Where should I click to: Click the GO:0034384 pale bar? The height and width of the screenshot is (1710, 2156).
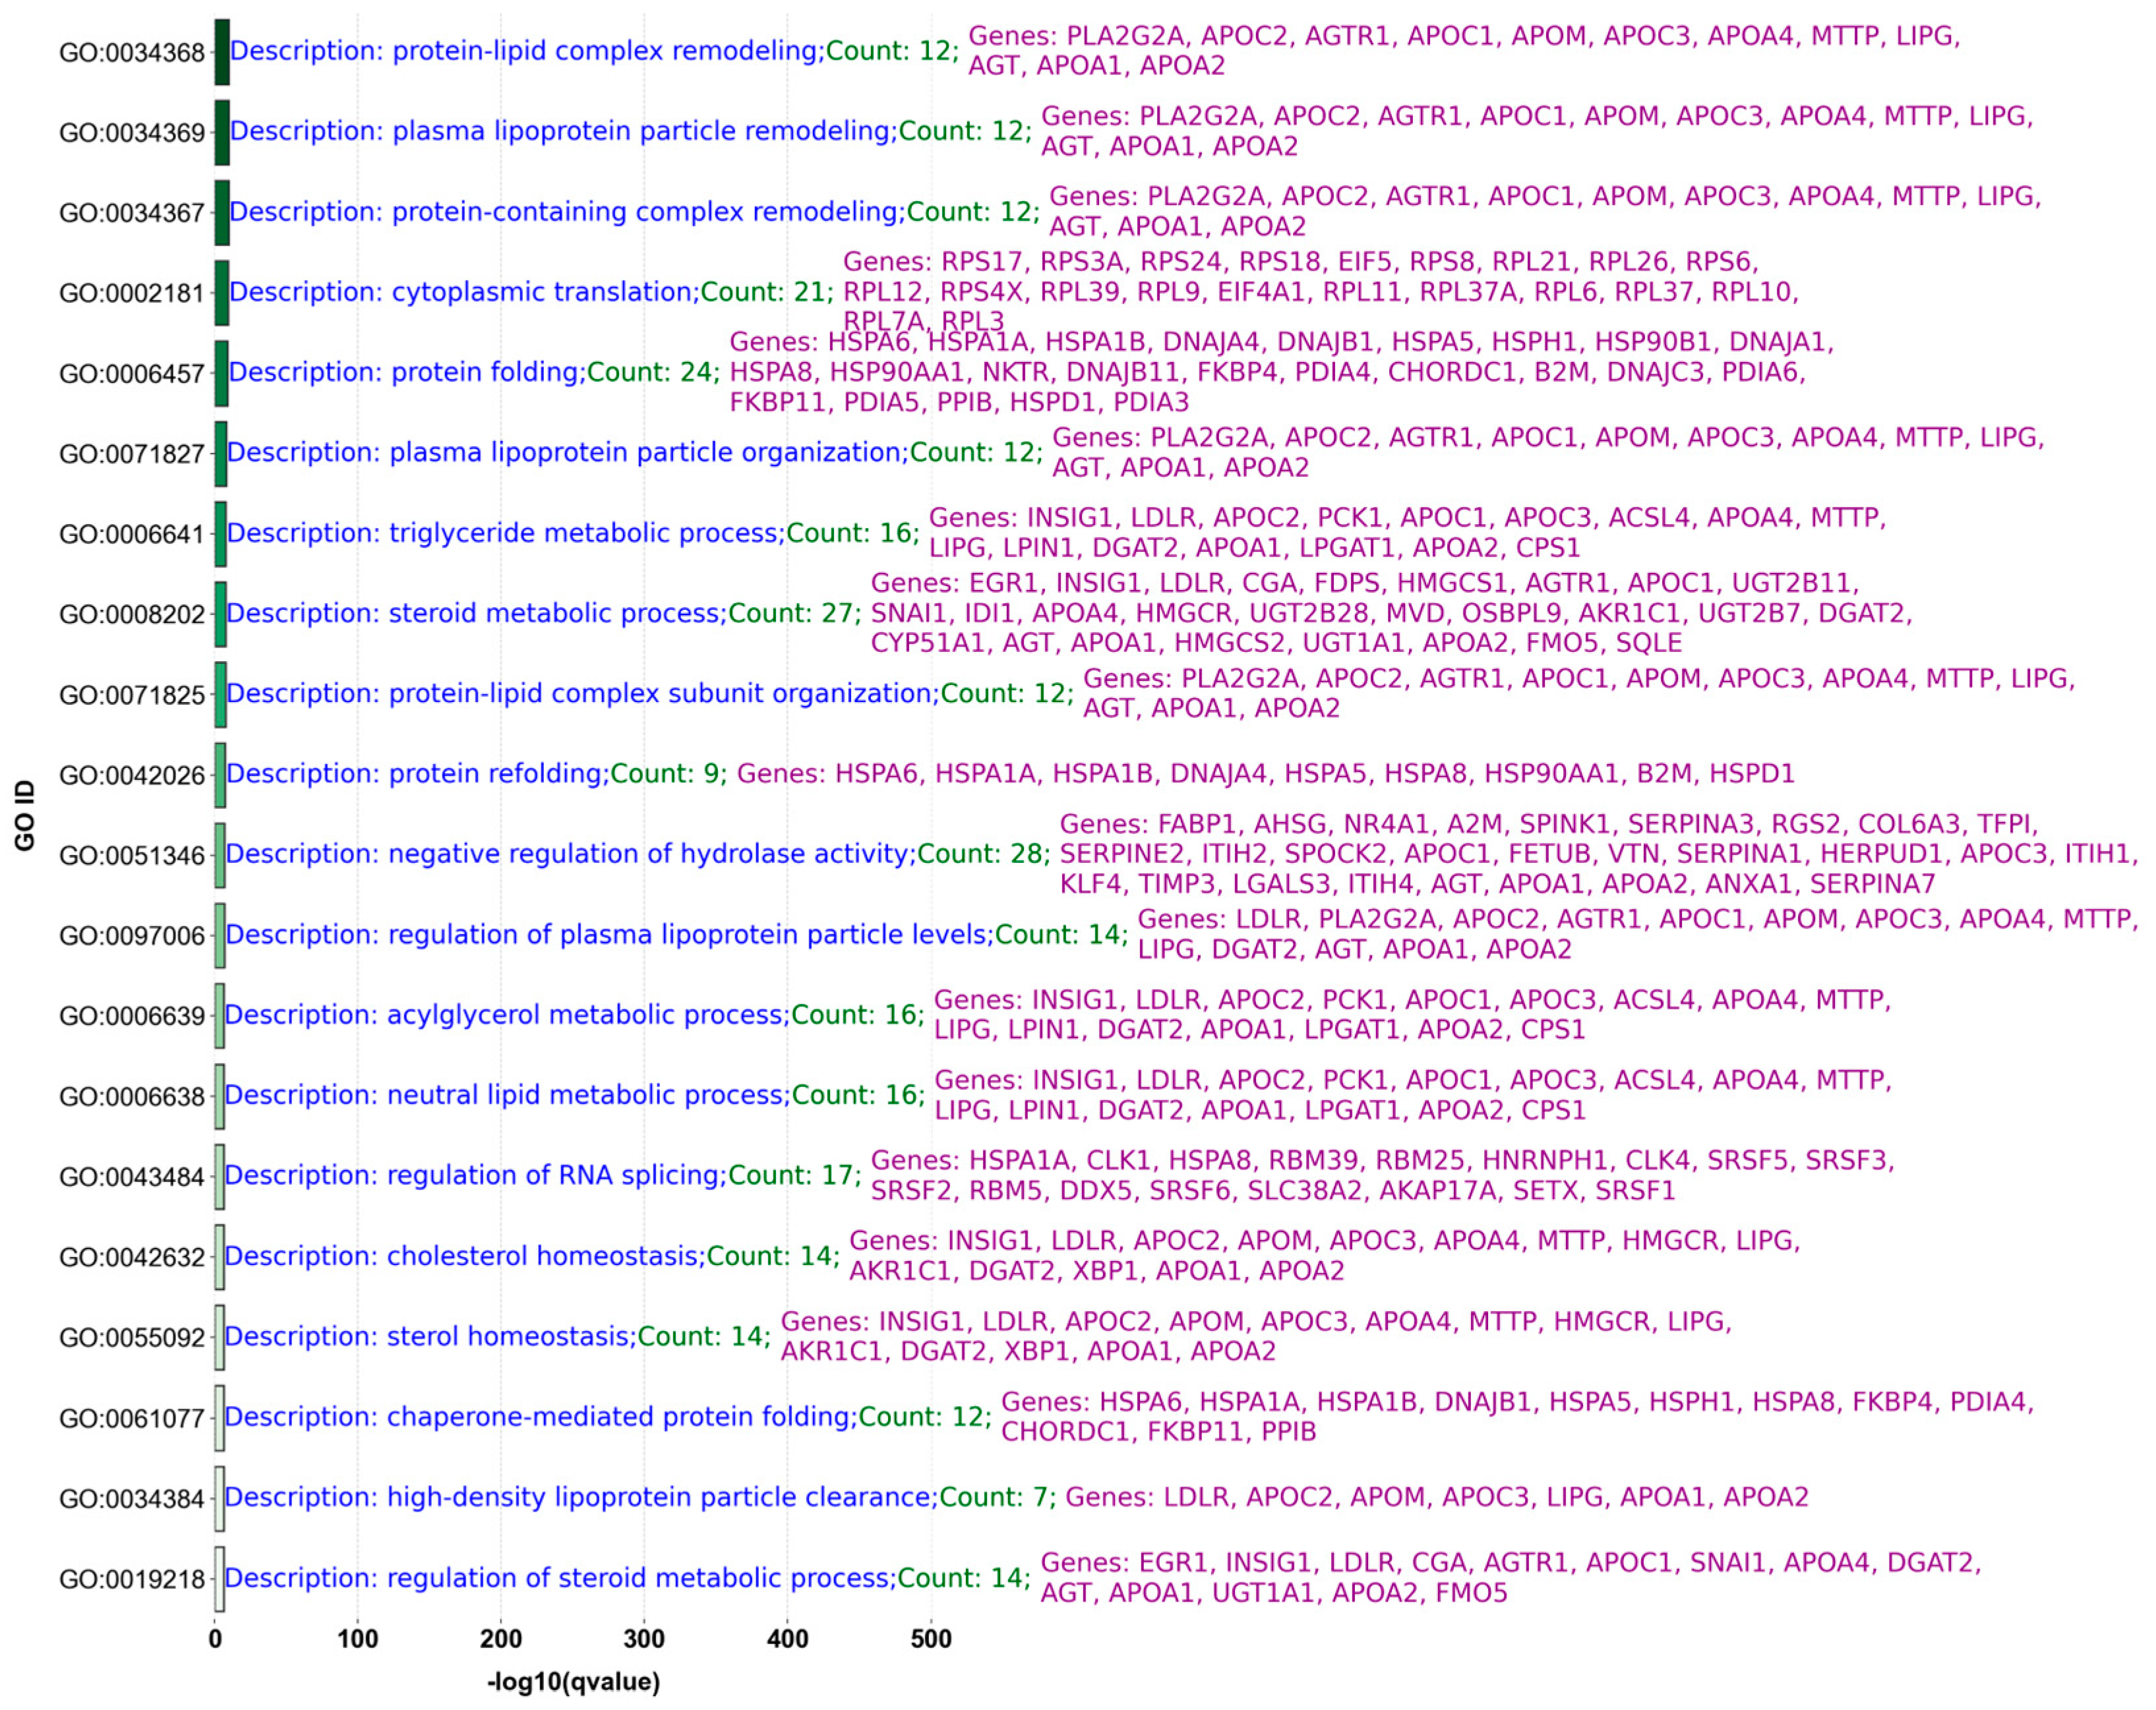(219, 1498)
